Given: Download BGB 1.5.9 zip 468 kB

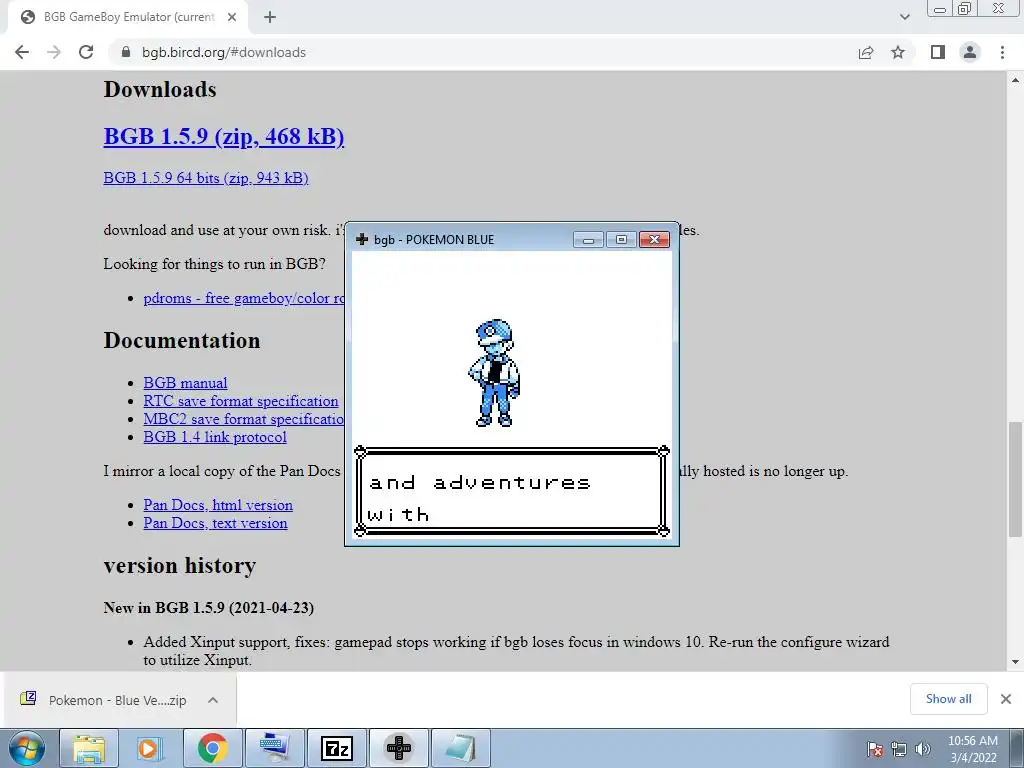Looking at the screenshot, I should coord(223,136).
